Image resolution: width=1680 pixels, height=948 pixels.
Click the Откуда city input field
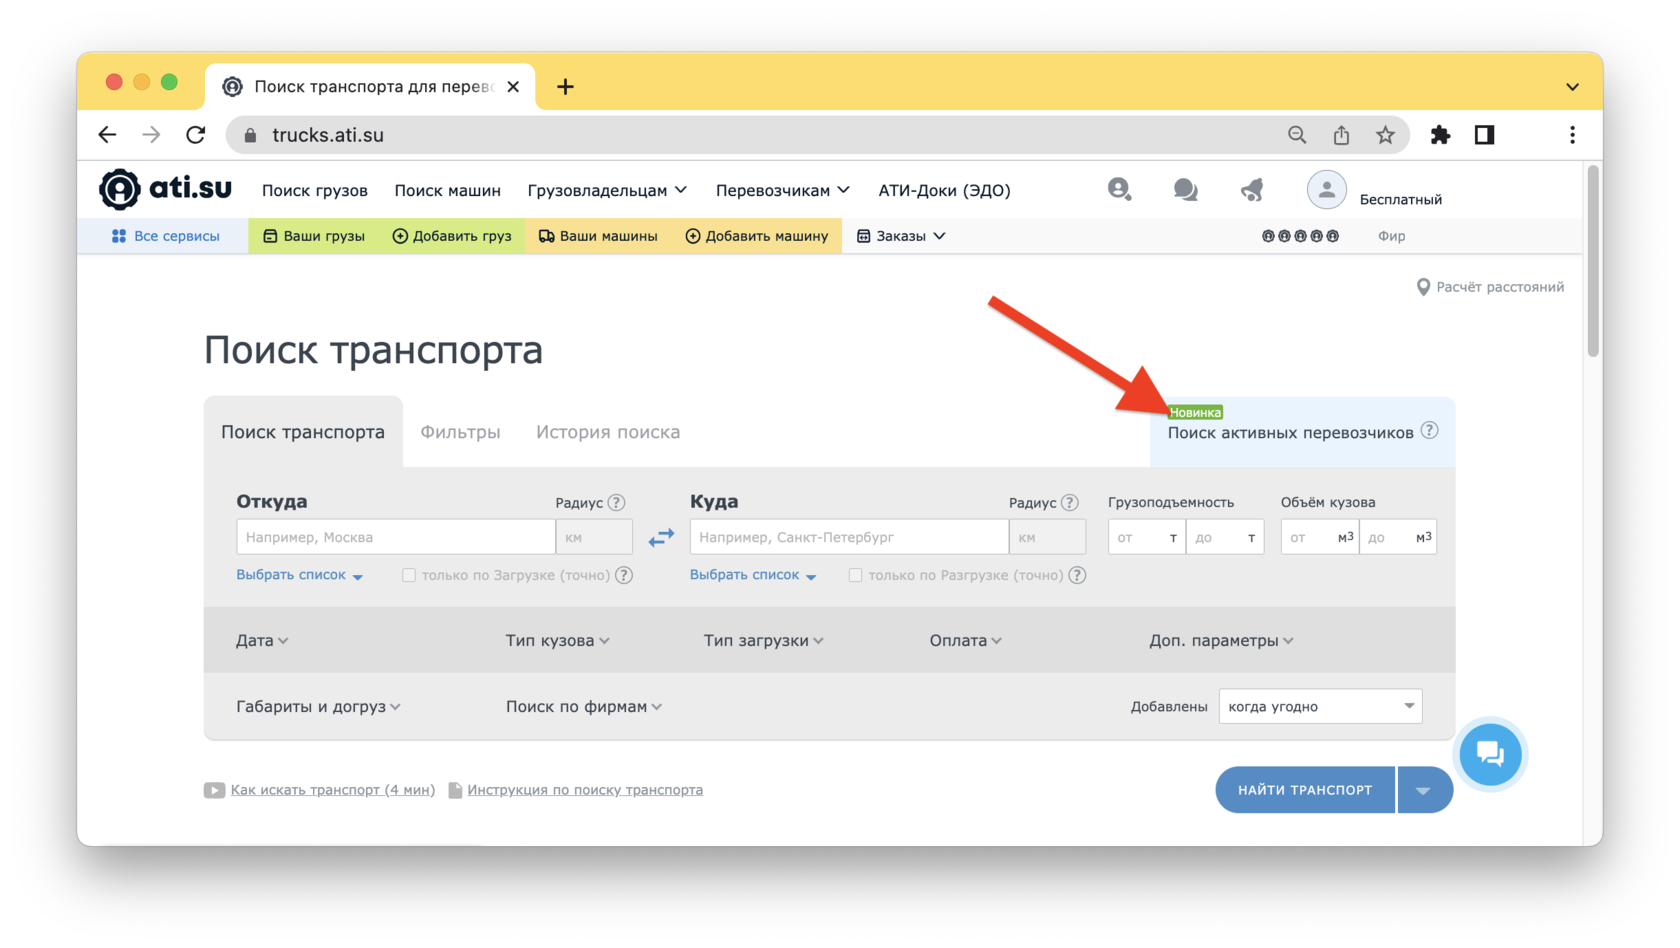(x=396, y=537)
